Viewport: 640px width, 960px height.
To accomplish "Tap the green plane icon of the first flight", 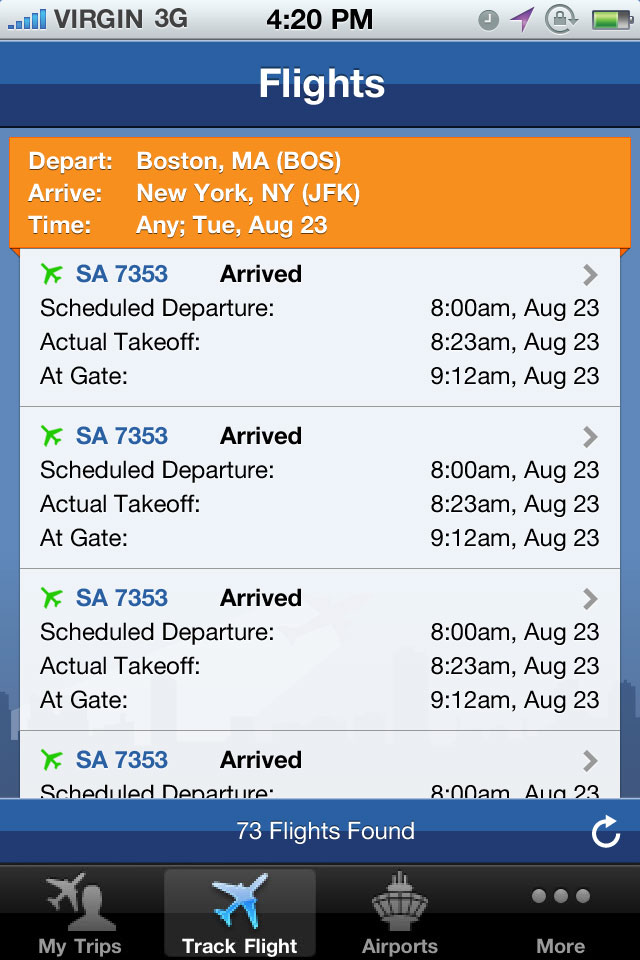I will coord(52,274).
